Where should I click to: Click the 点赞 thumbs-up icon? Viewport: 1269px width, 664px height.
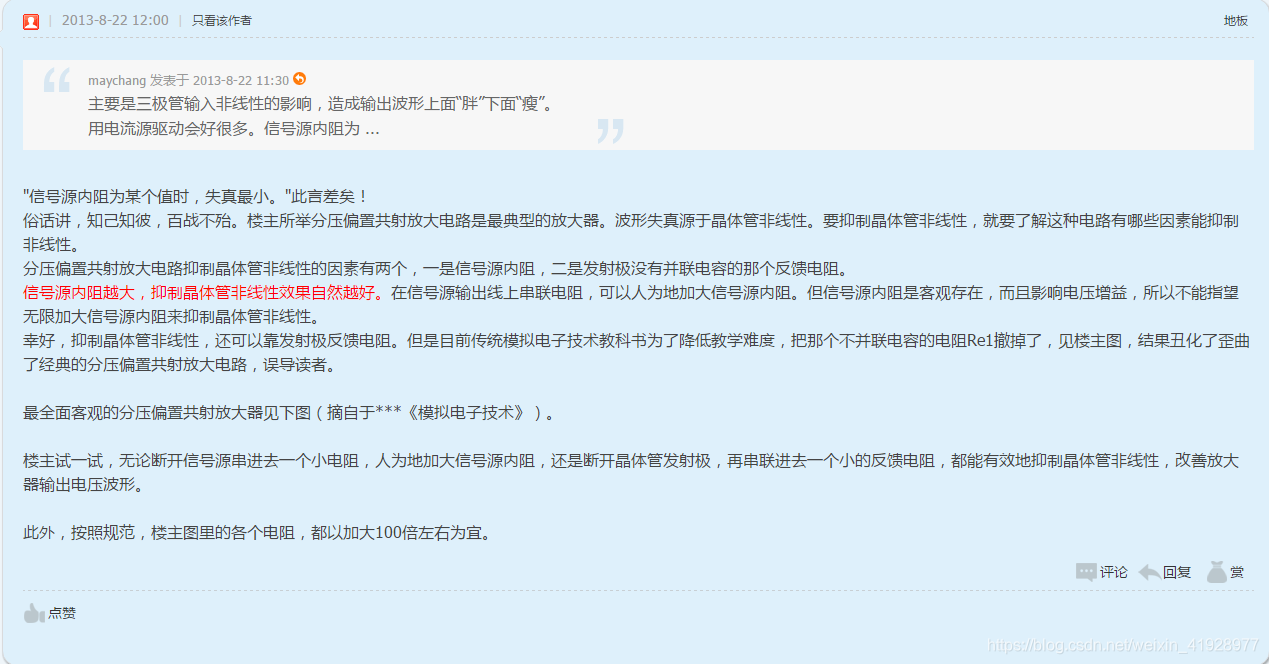coord(34,613)
